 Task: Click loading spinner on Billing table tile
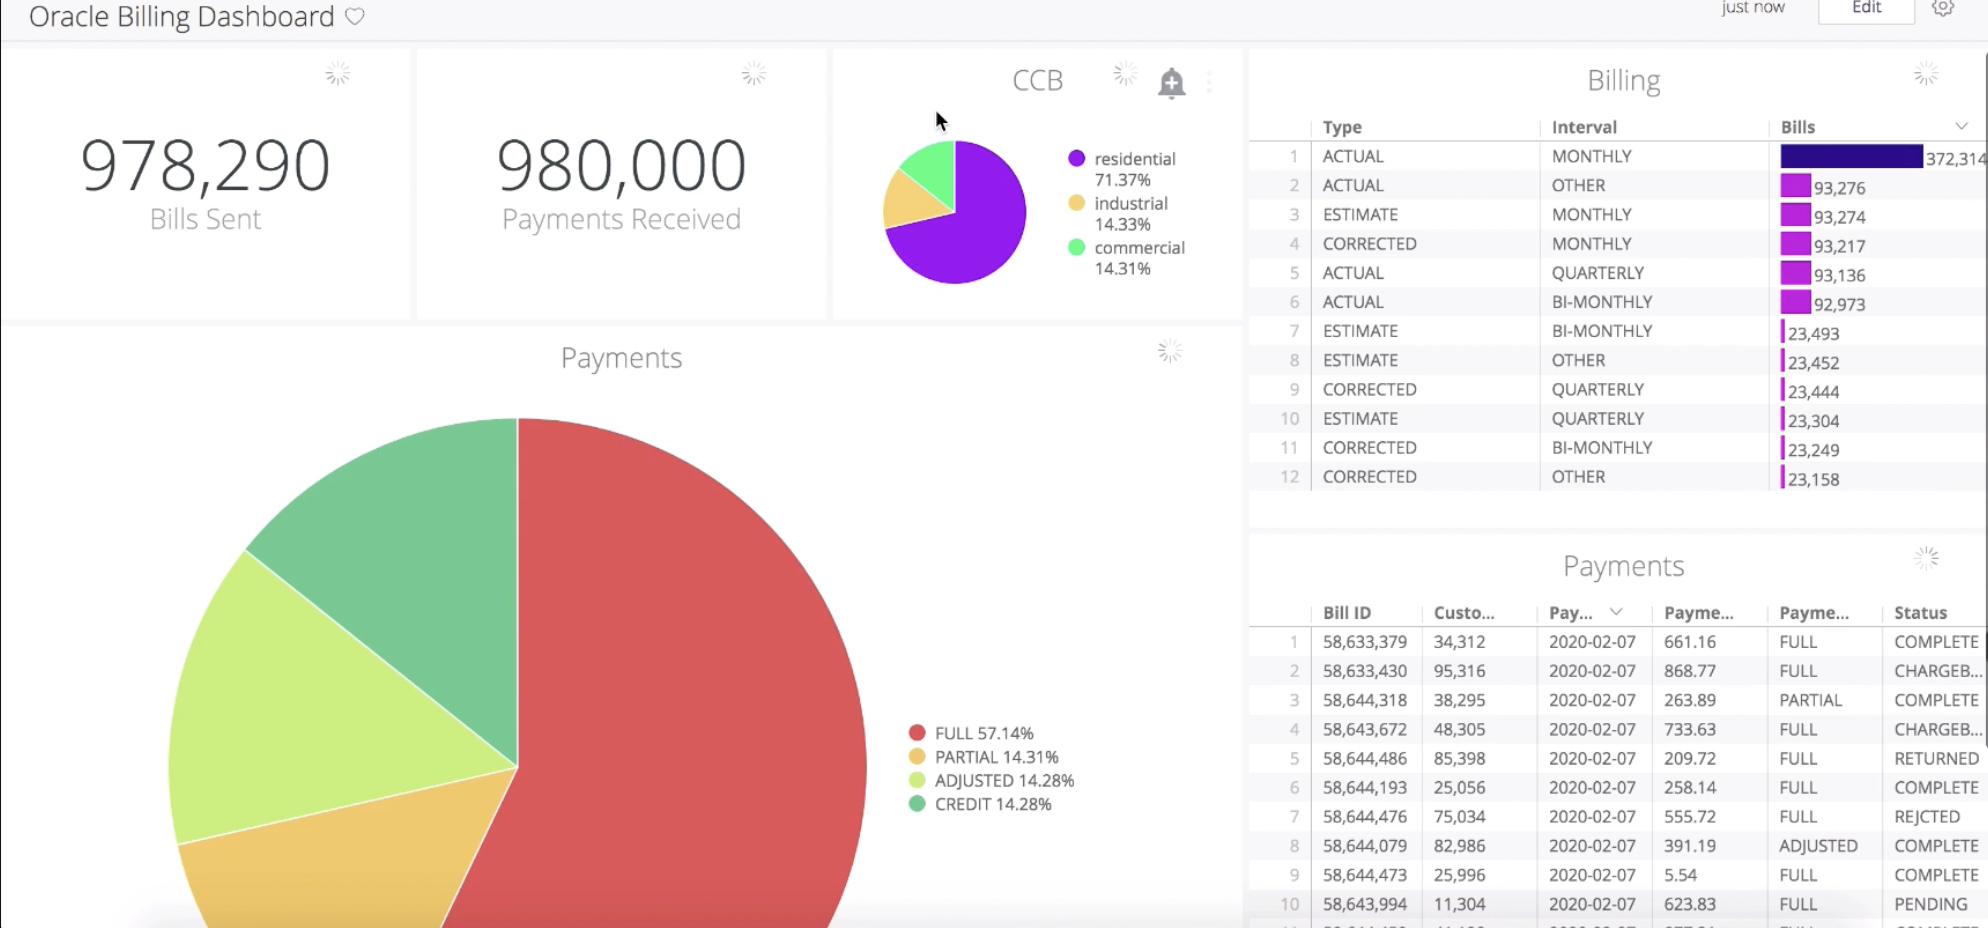coord(1926,73)
